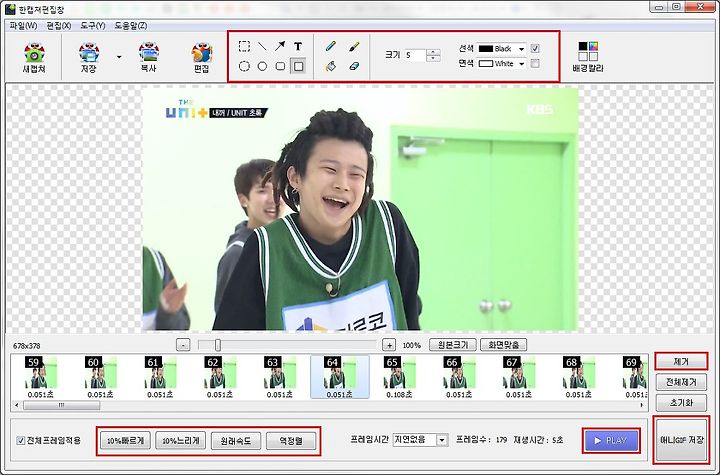This screenshot has width=720, height=475.
Task: Open the 프레임시간 지연없음 dropdown
Action: coord(420,440)
